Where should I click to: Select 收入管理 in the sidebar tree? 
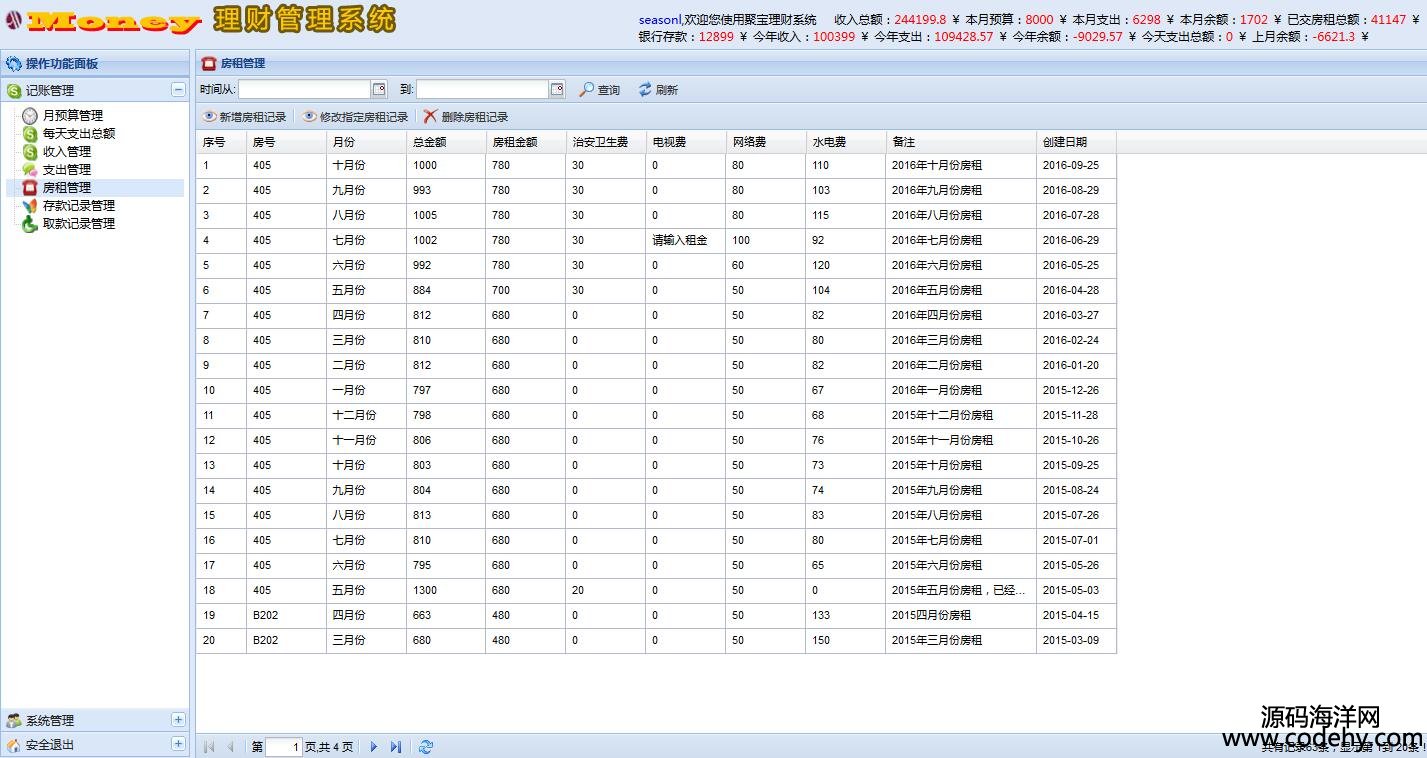click(66, 152)
